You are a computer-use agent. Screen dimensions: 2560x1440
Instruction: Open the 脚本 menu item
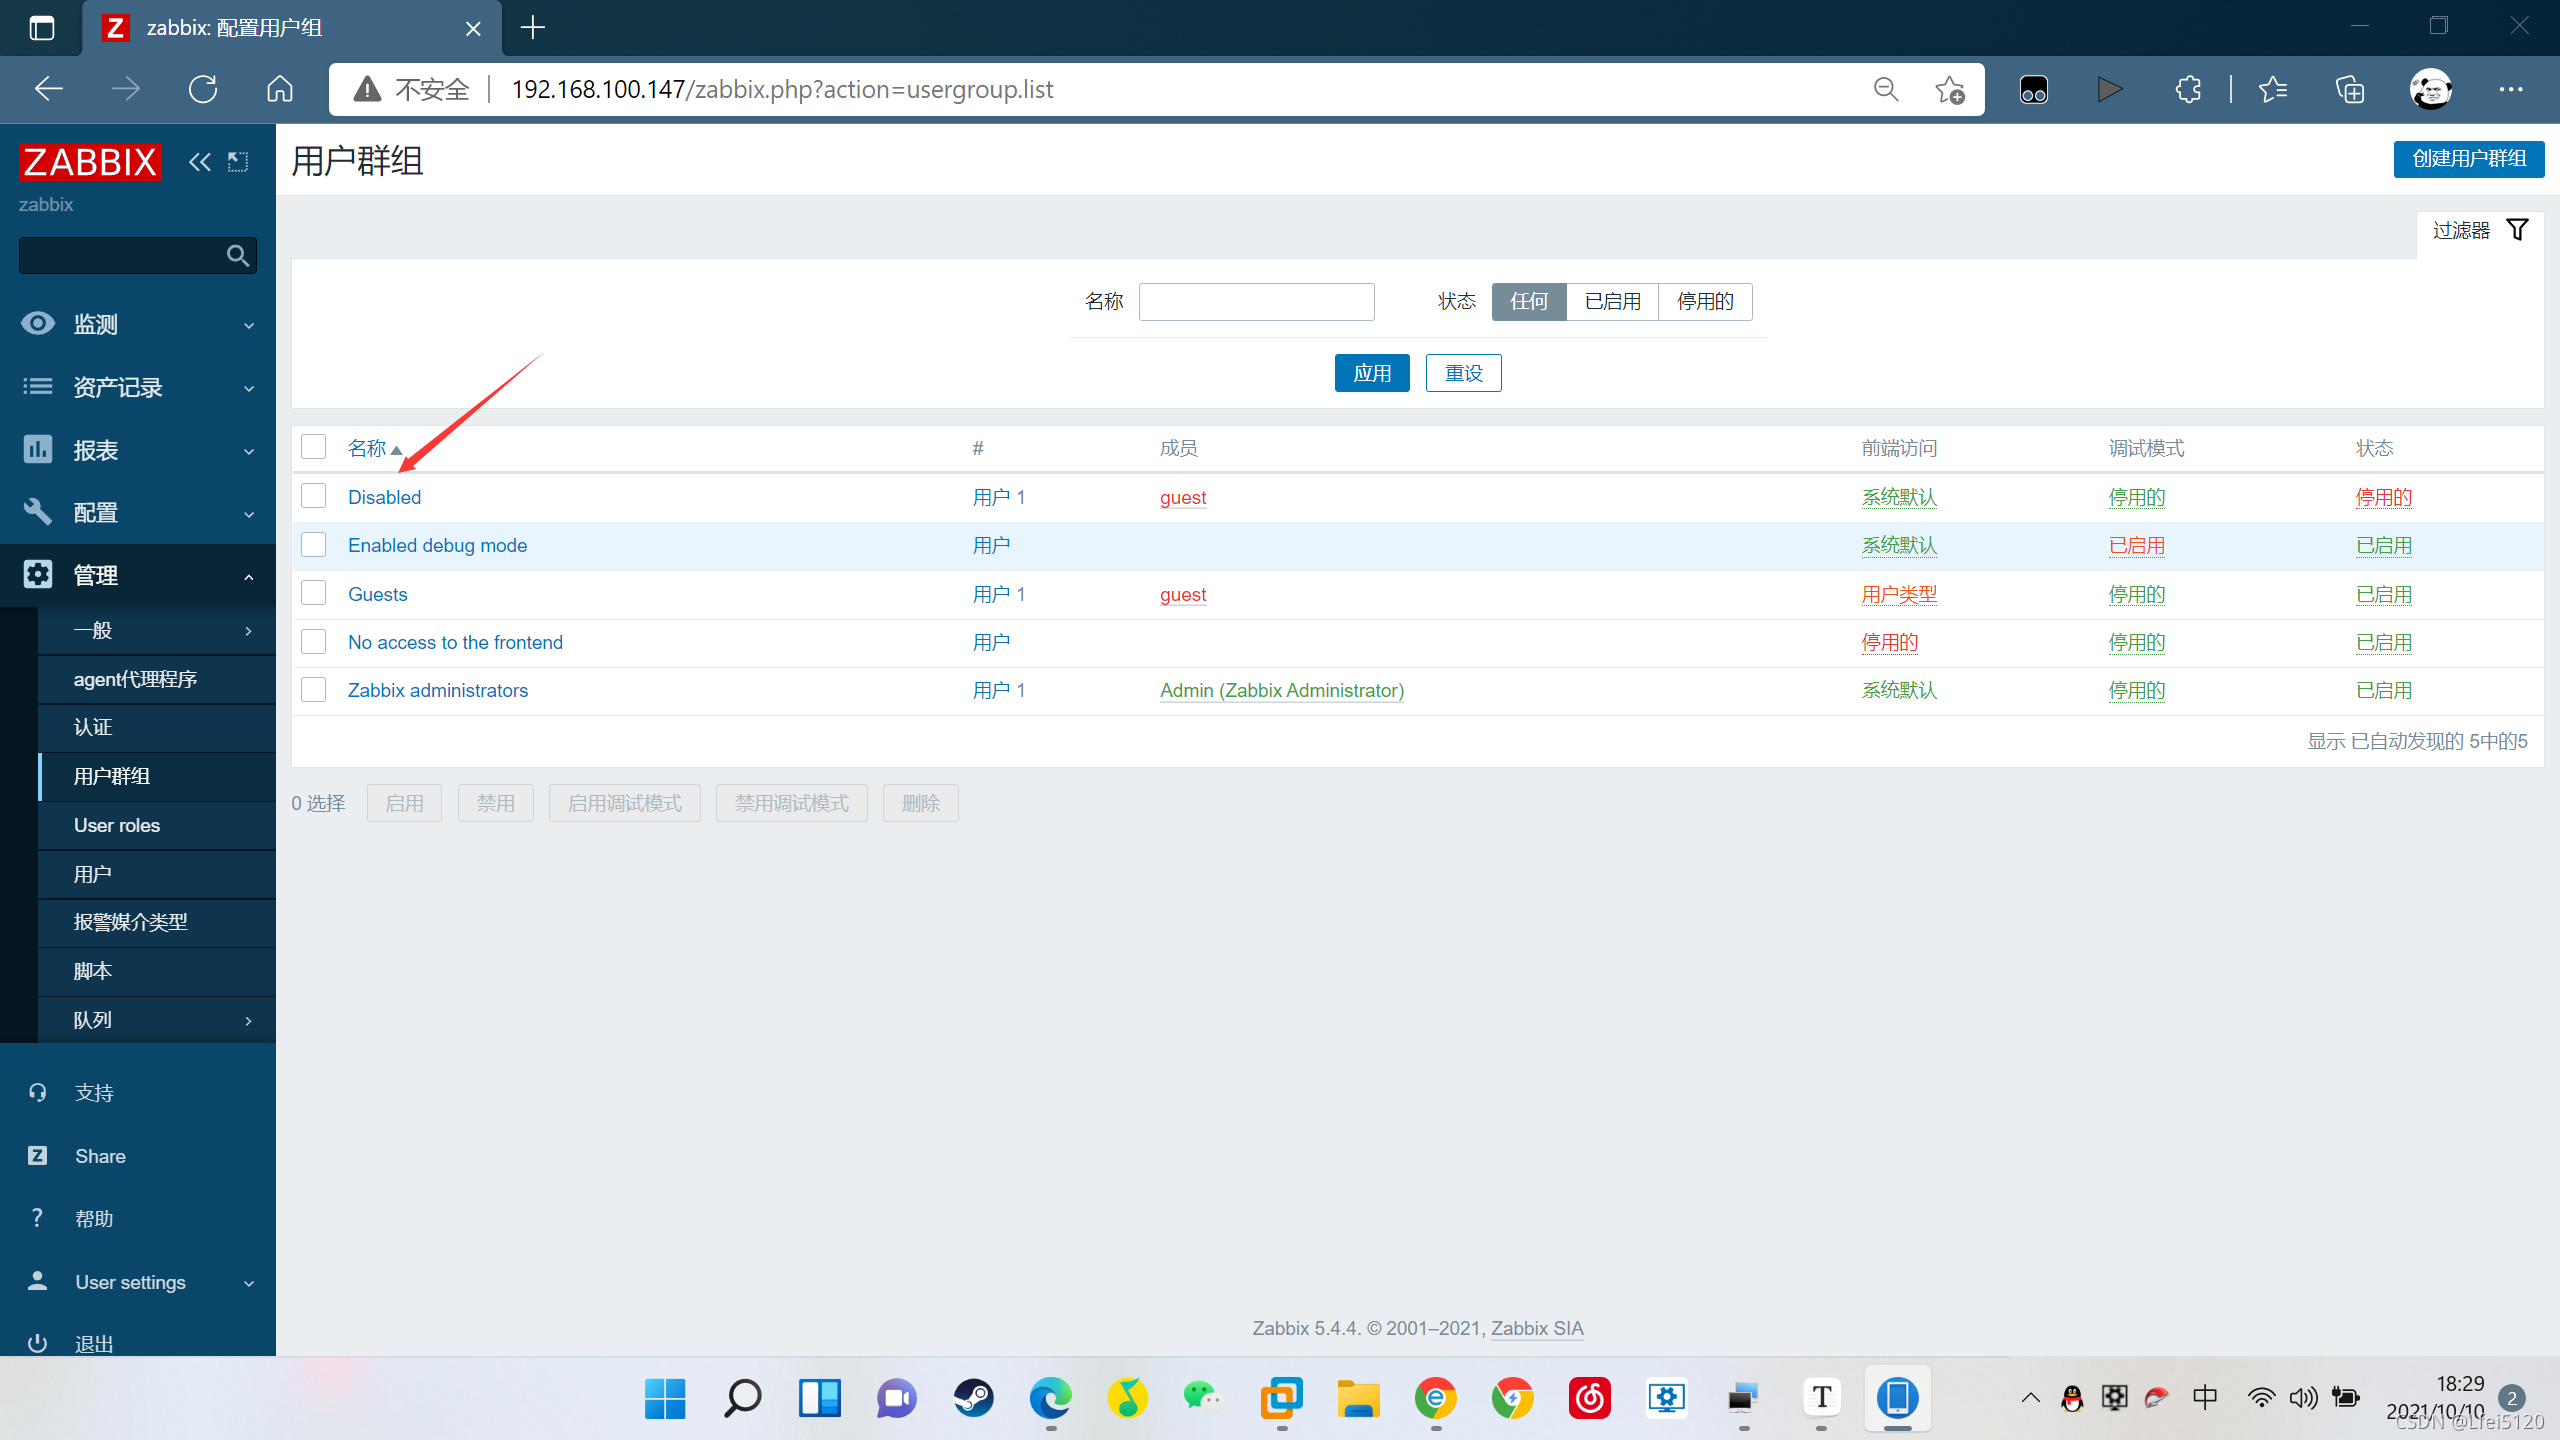pyautogui.click(x=157, y=971)
